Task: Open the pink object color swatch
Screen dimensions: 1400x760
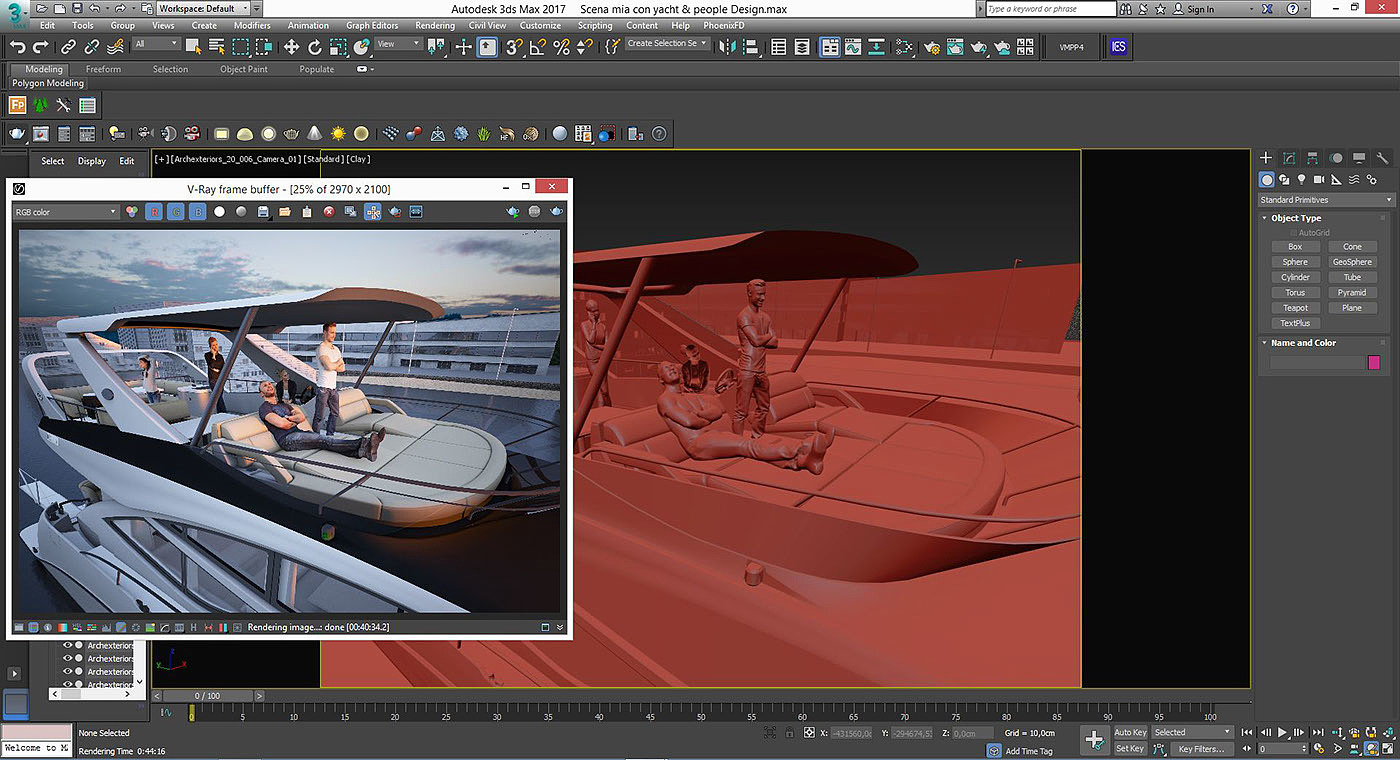Action: [1374, 363]
